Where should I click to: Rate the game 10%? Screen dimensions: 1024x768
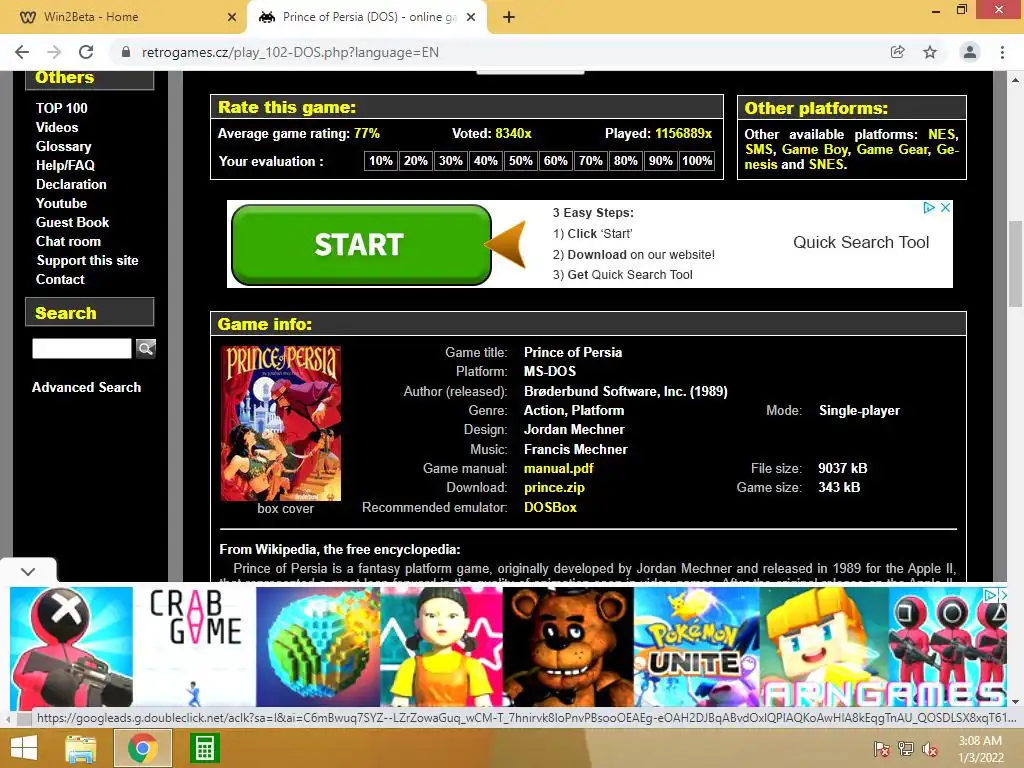381,161
